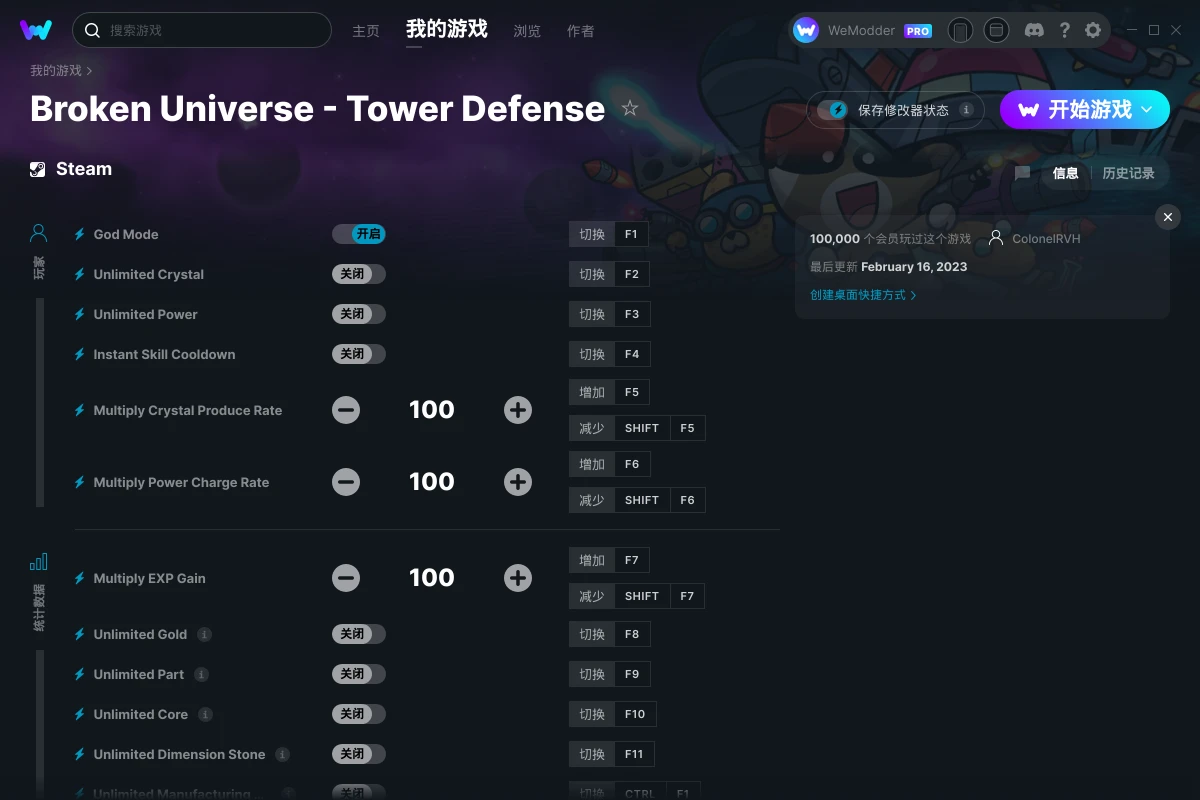Click the 我的游戏 breadcrumb link
1200x800 pixels.
click(56, 70)
